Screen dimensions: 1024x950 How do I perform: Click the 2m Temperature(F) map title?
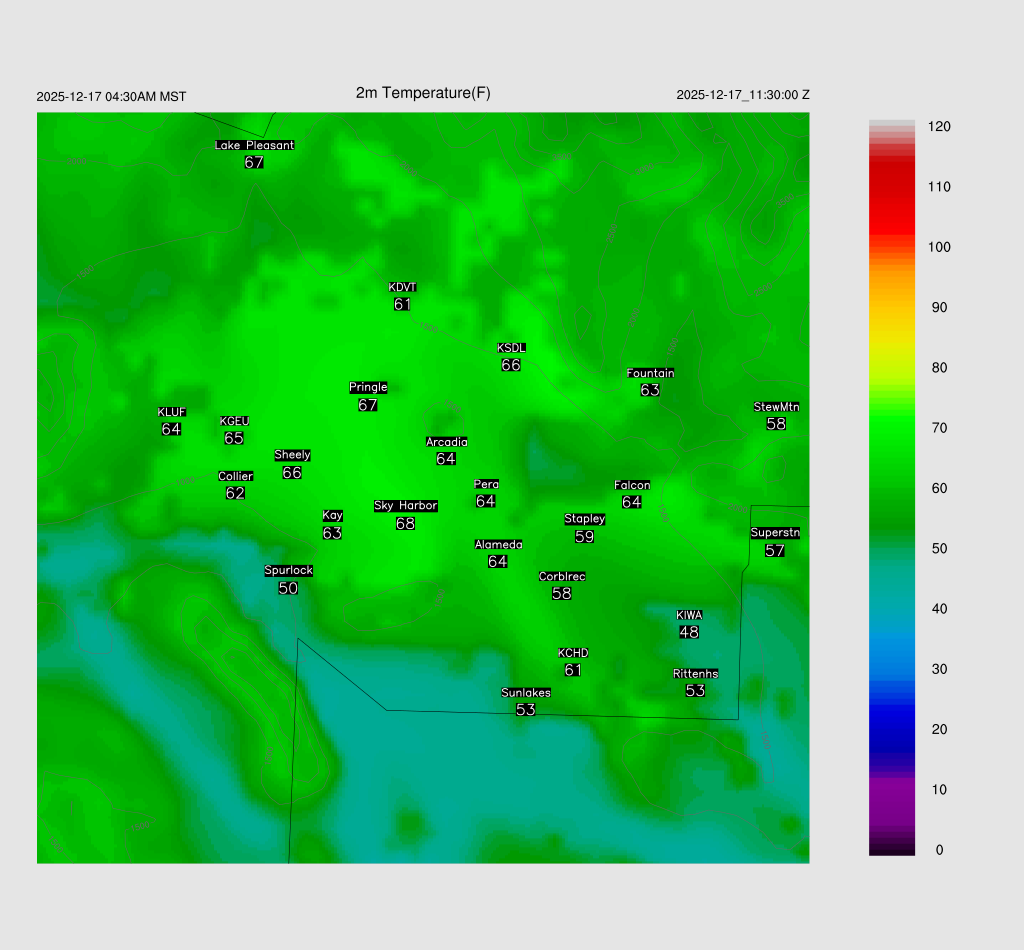click(423, 93)
